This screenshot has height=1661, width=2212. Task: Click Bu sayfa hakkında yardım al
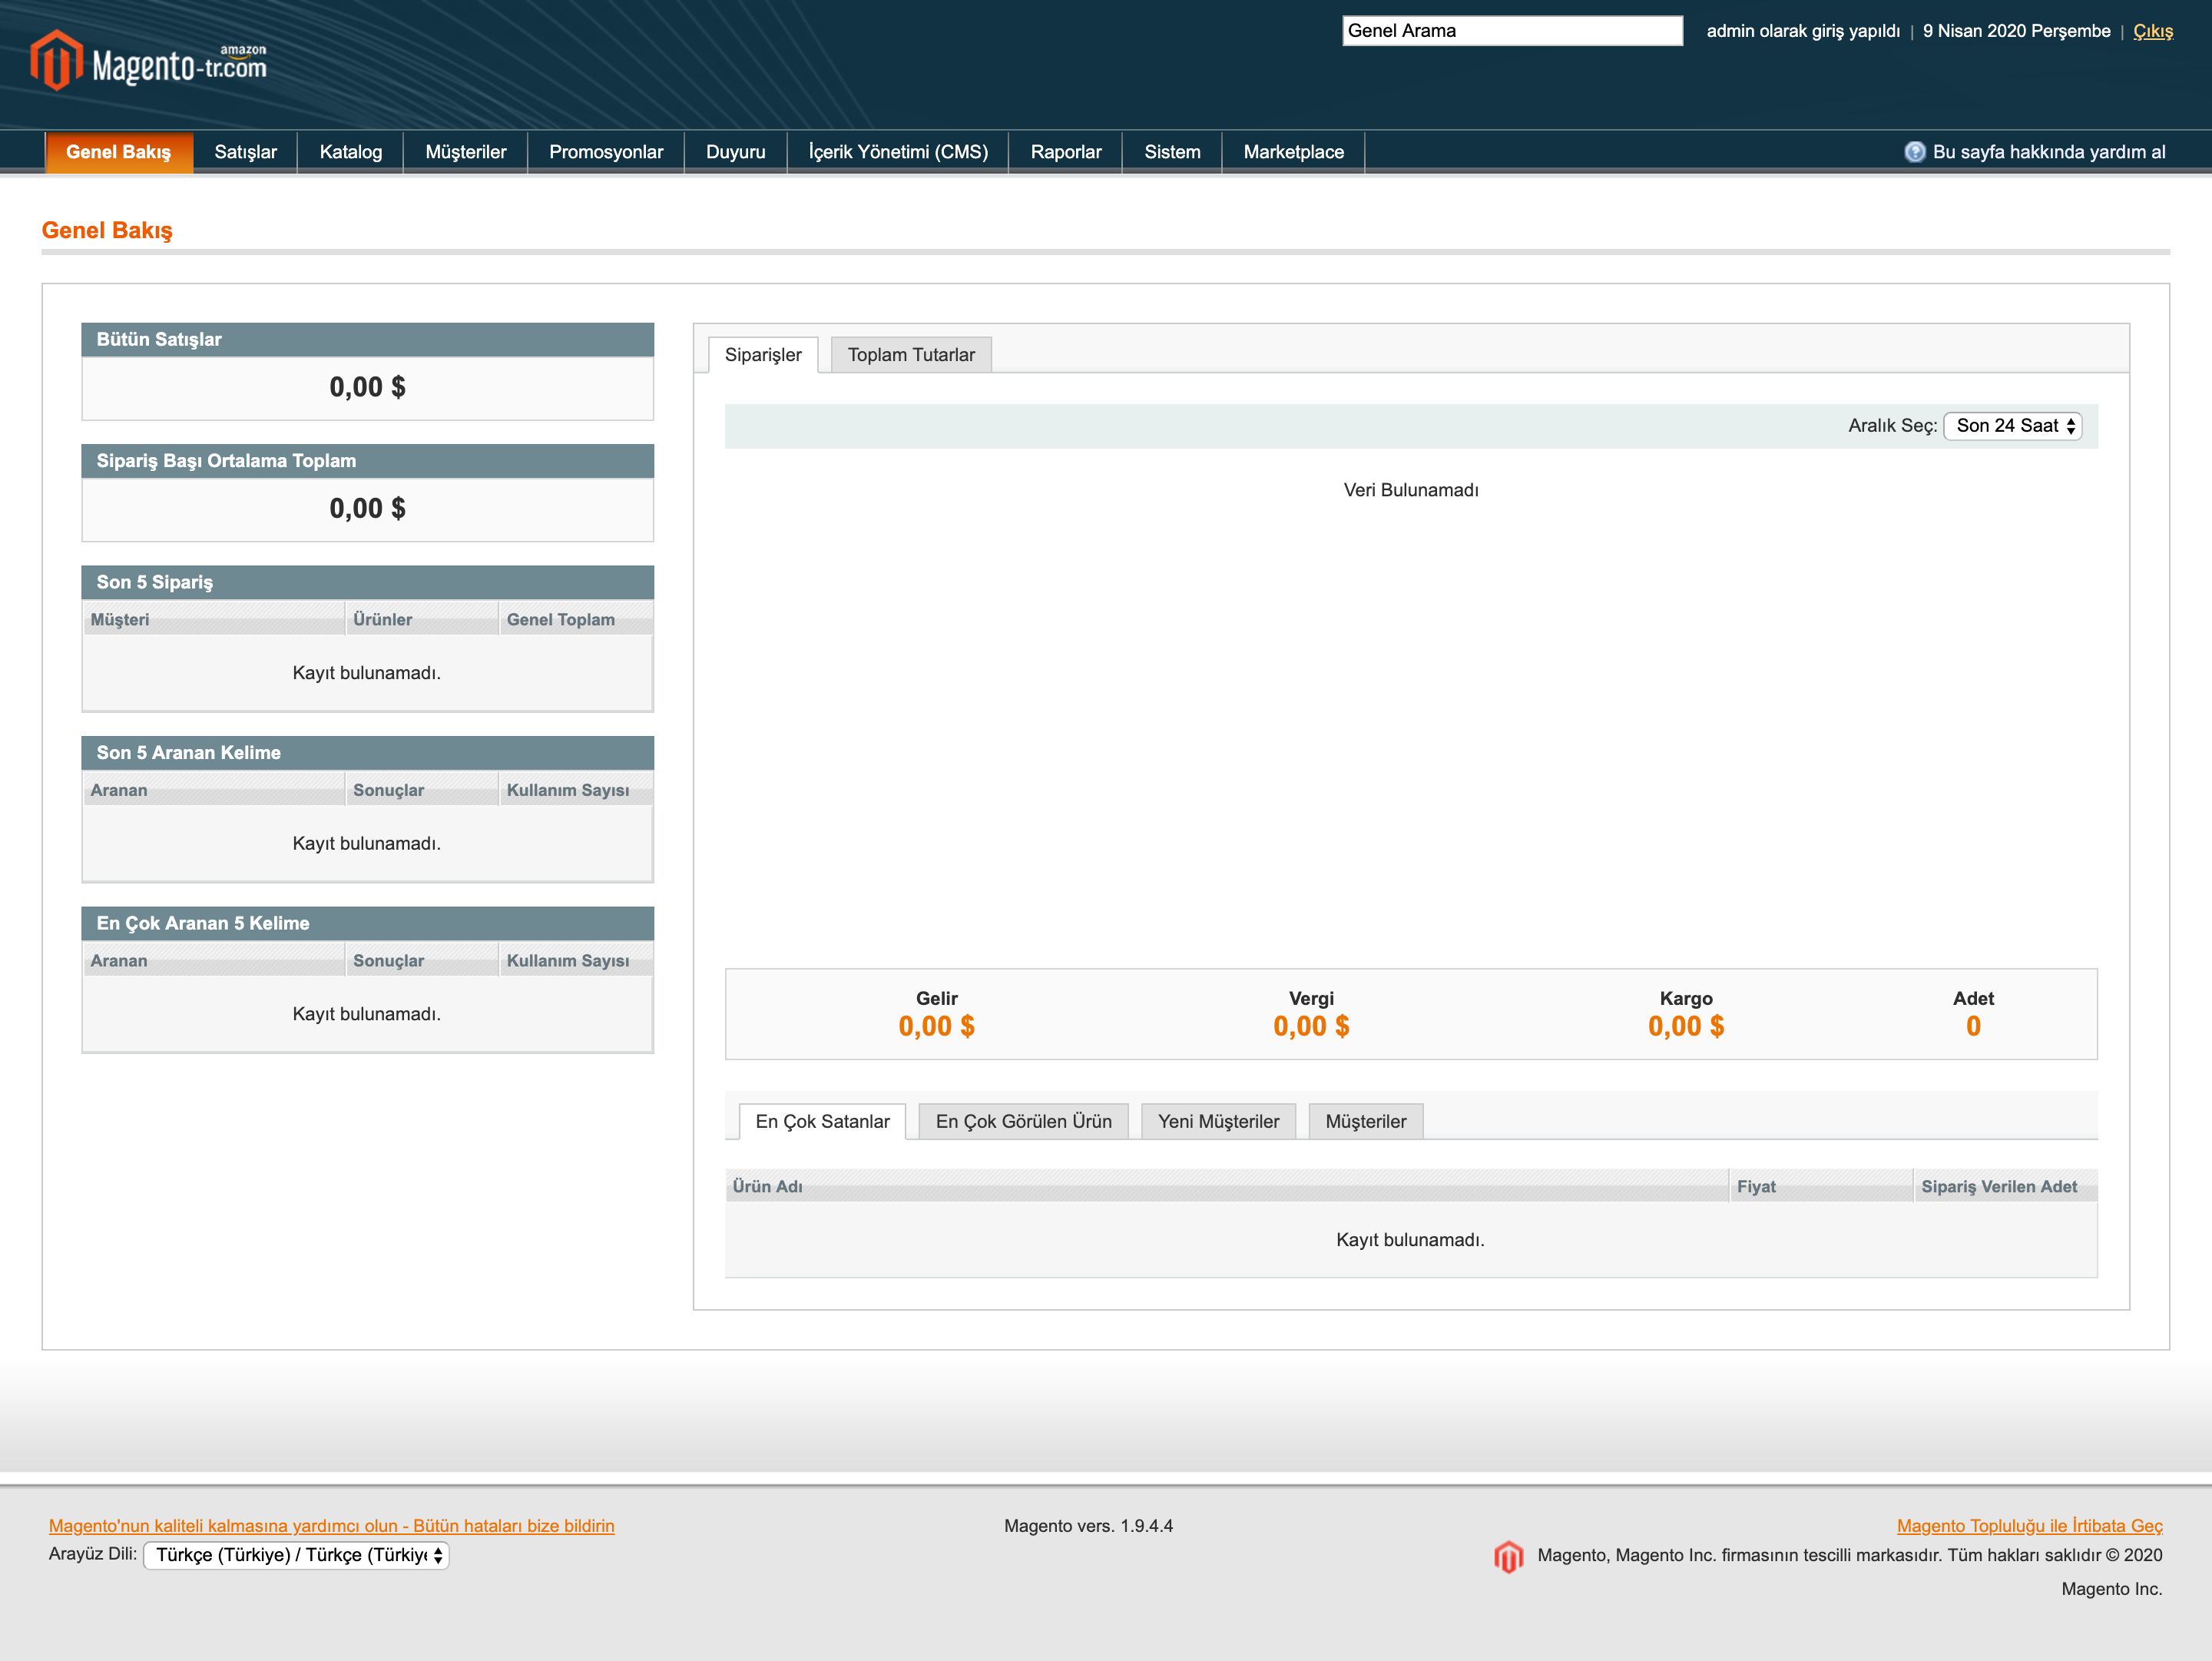click(x=2049, y=152)
